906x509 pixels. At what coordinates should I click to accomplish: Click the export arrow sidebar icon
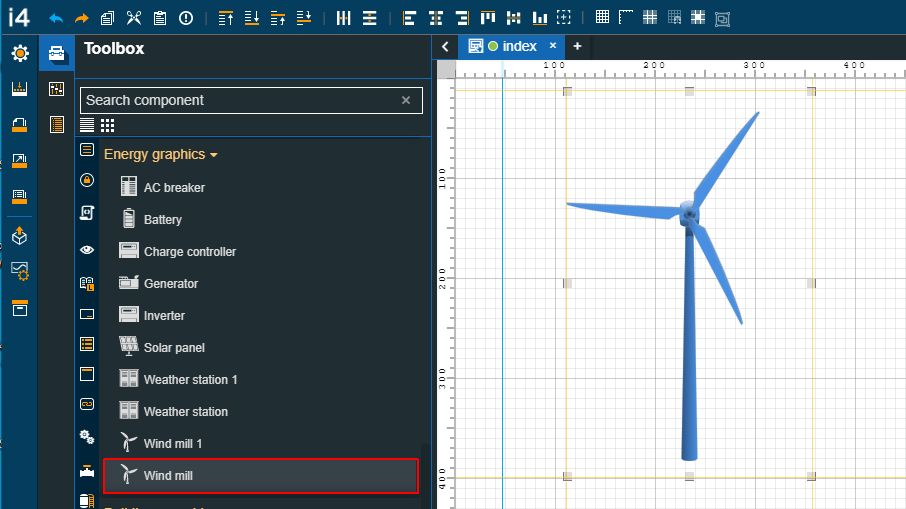[20, 160]
